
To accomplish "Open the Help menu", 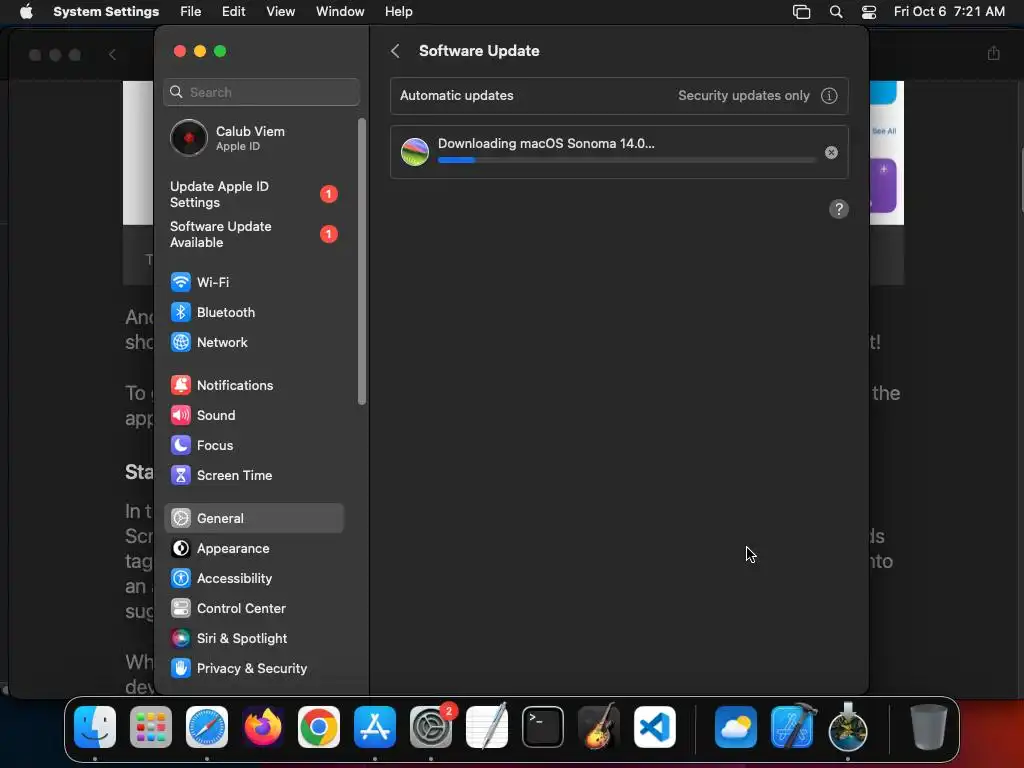I will [398, 12].
